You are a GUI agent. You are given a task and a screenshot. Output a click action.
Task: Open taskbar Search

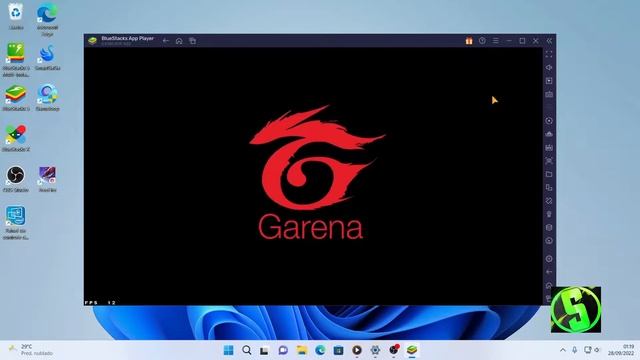(x=247, y=350)
